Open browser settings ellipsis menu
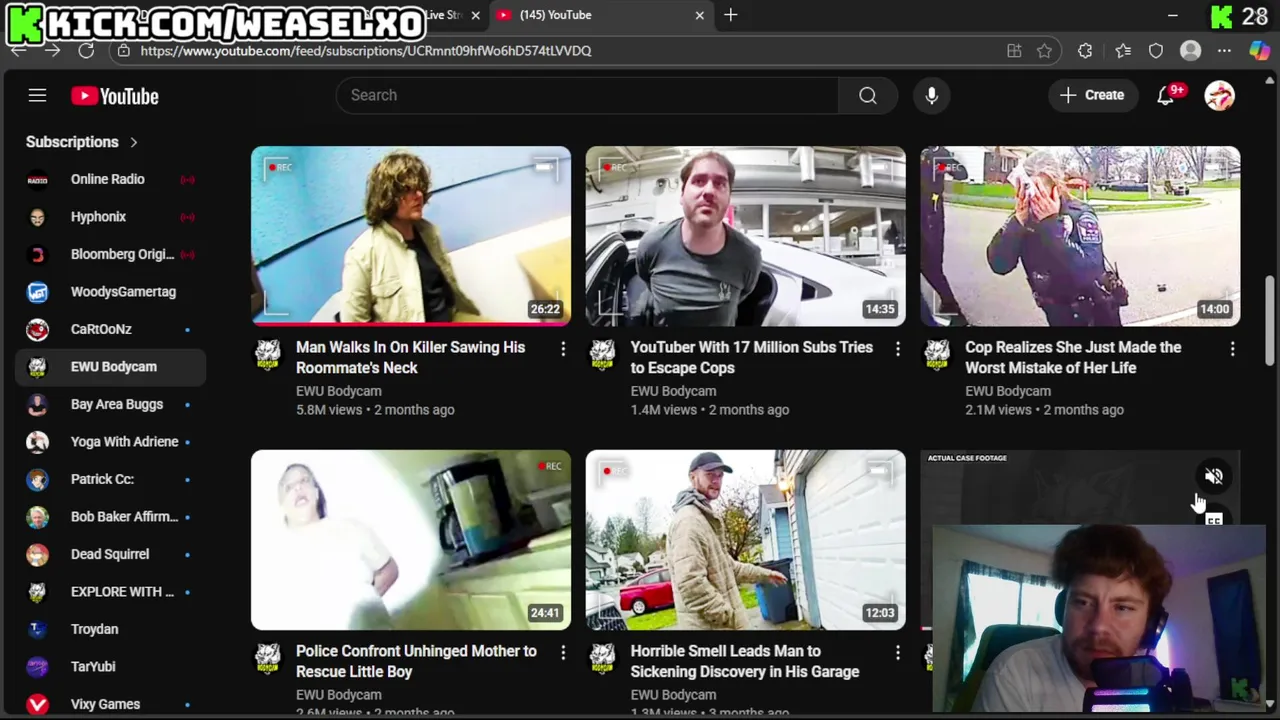 [1224, 50]
